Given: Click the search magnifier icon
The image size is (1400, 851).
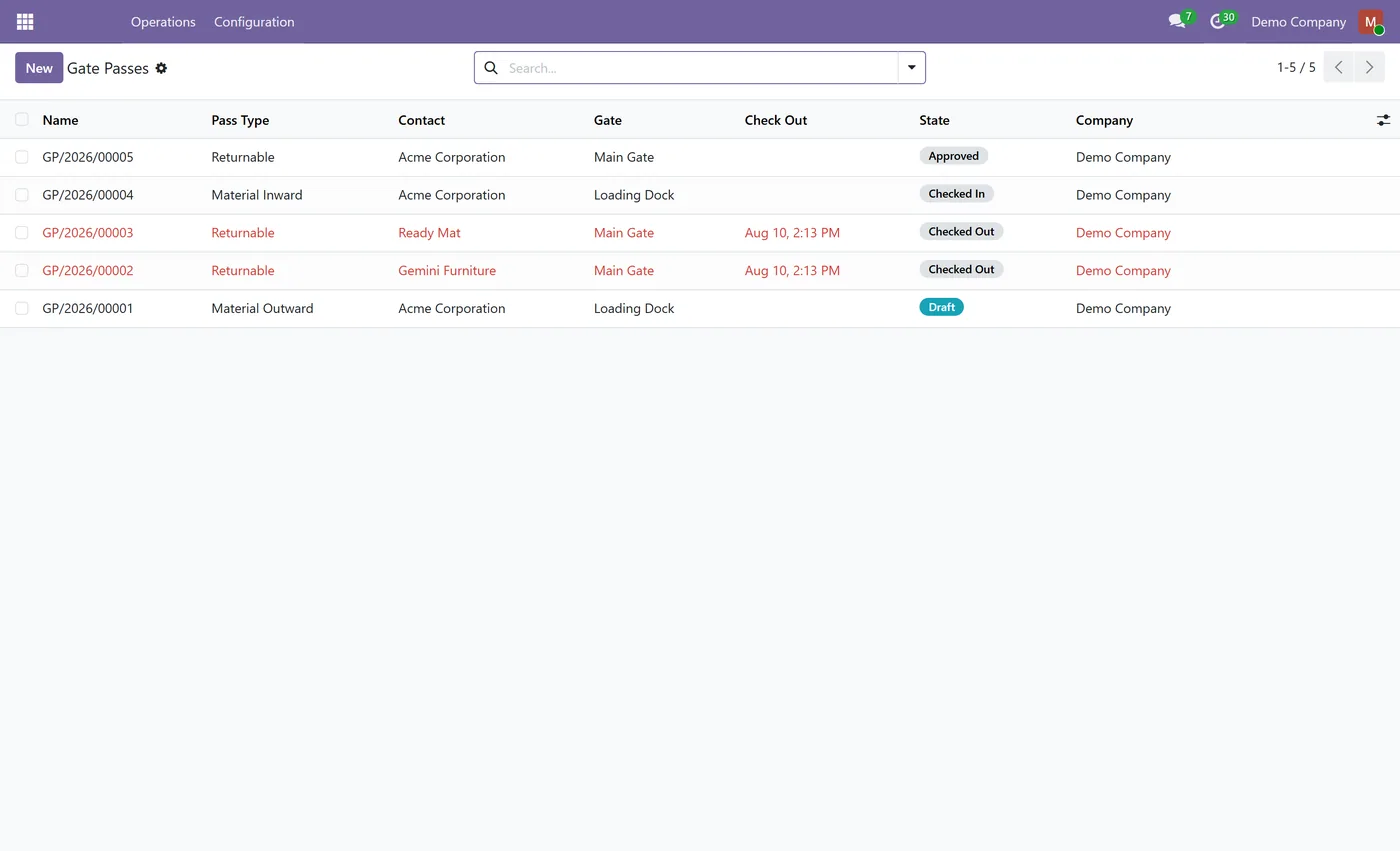Looking at the screenshot, I should coord(491,68).
